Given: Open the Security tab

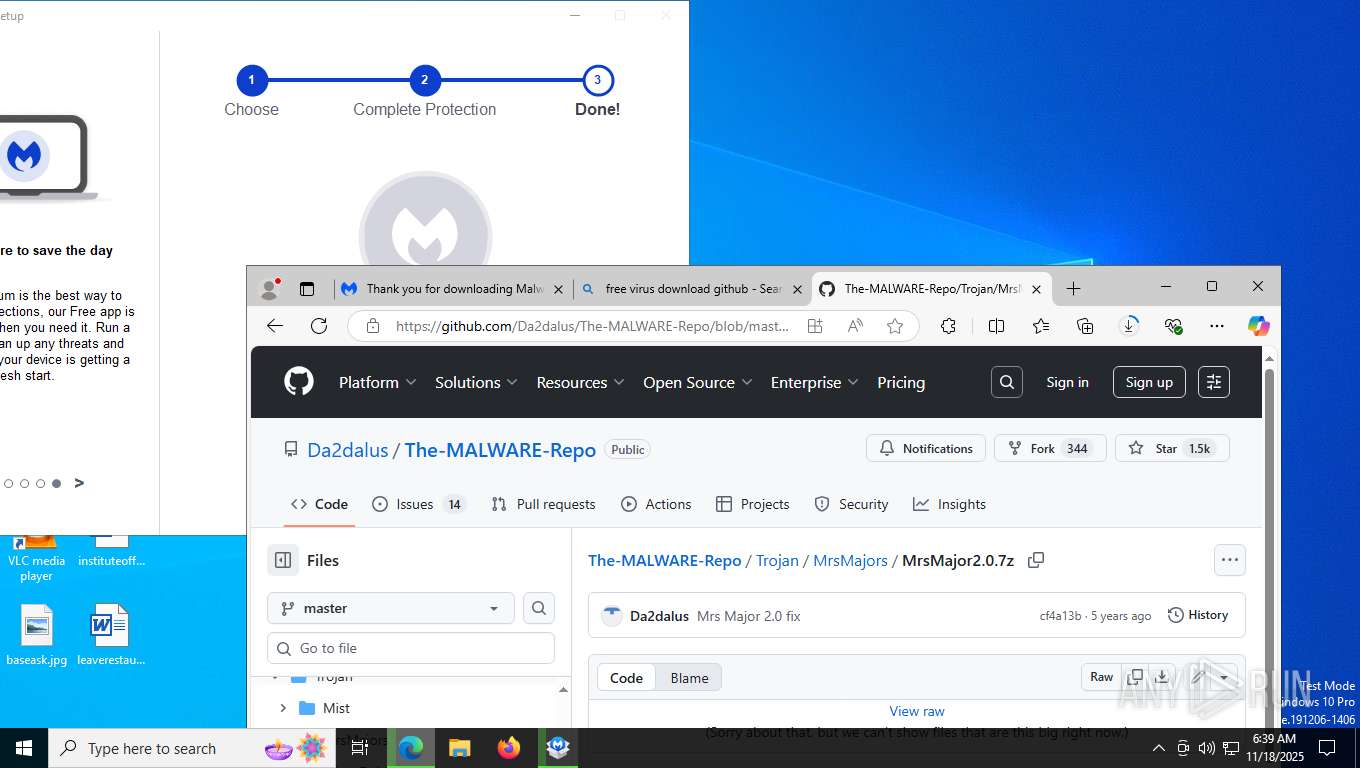Looking at the screenshot, I should point(851,504).
